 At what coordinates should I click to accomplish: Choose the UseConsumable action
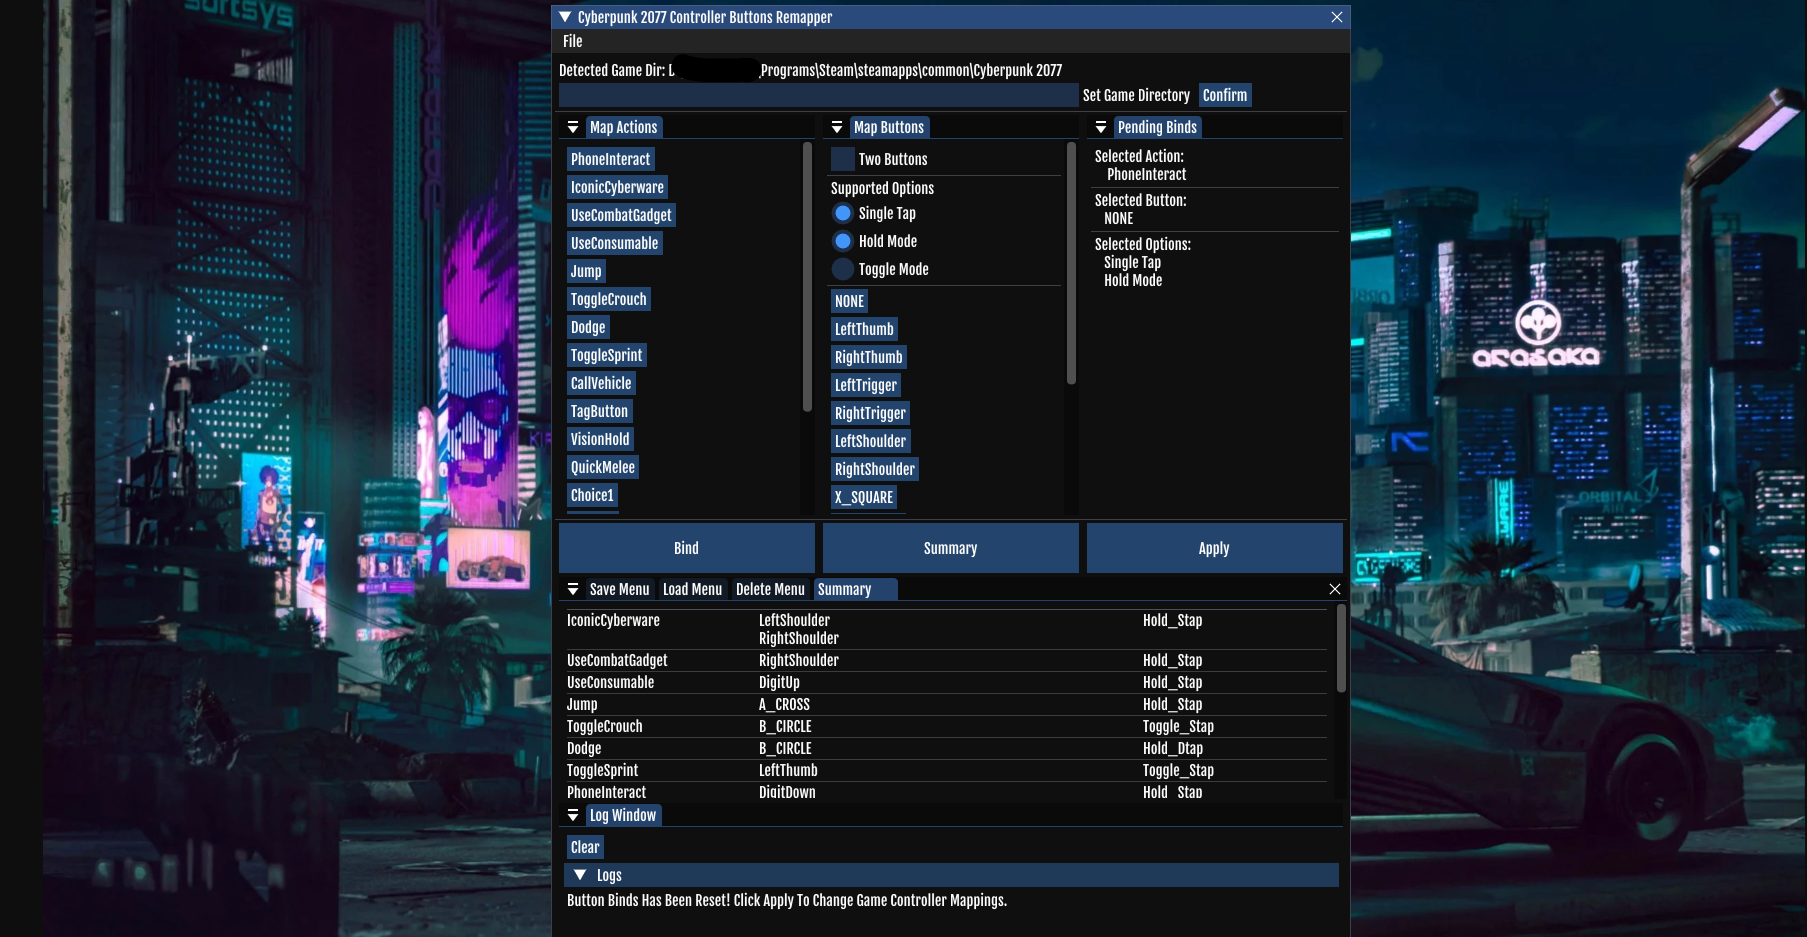tap(614, 243)
